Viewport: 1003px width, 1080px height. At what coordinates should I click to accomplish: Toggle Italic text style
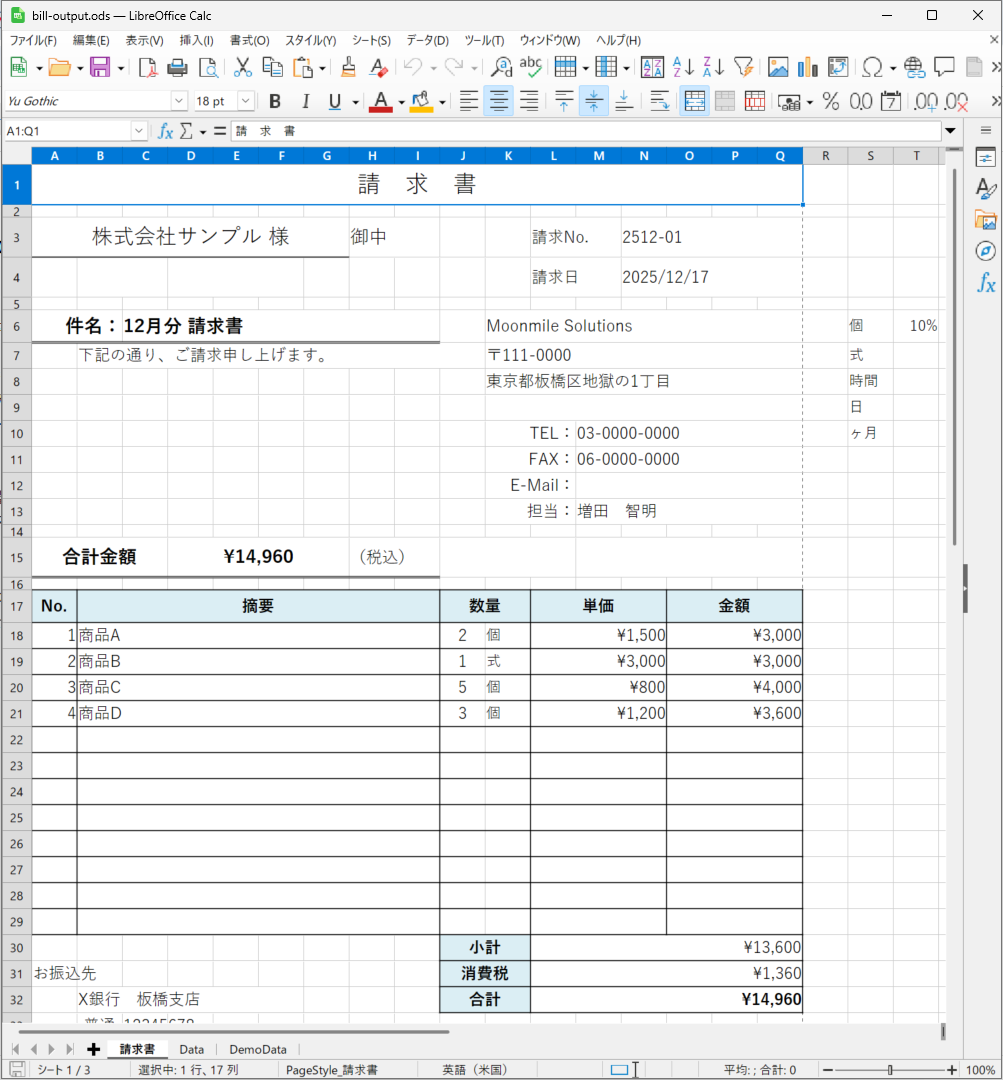pyautogui.click(x=305, y=101)
